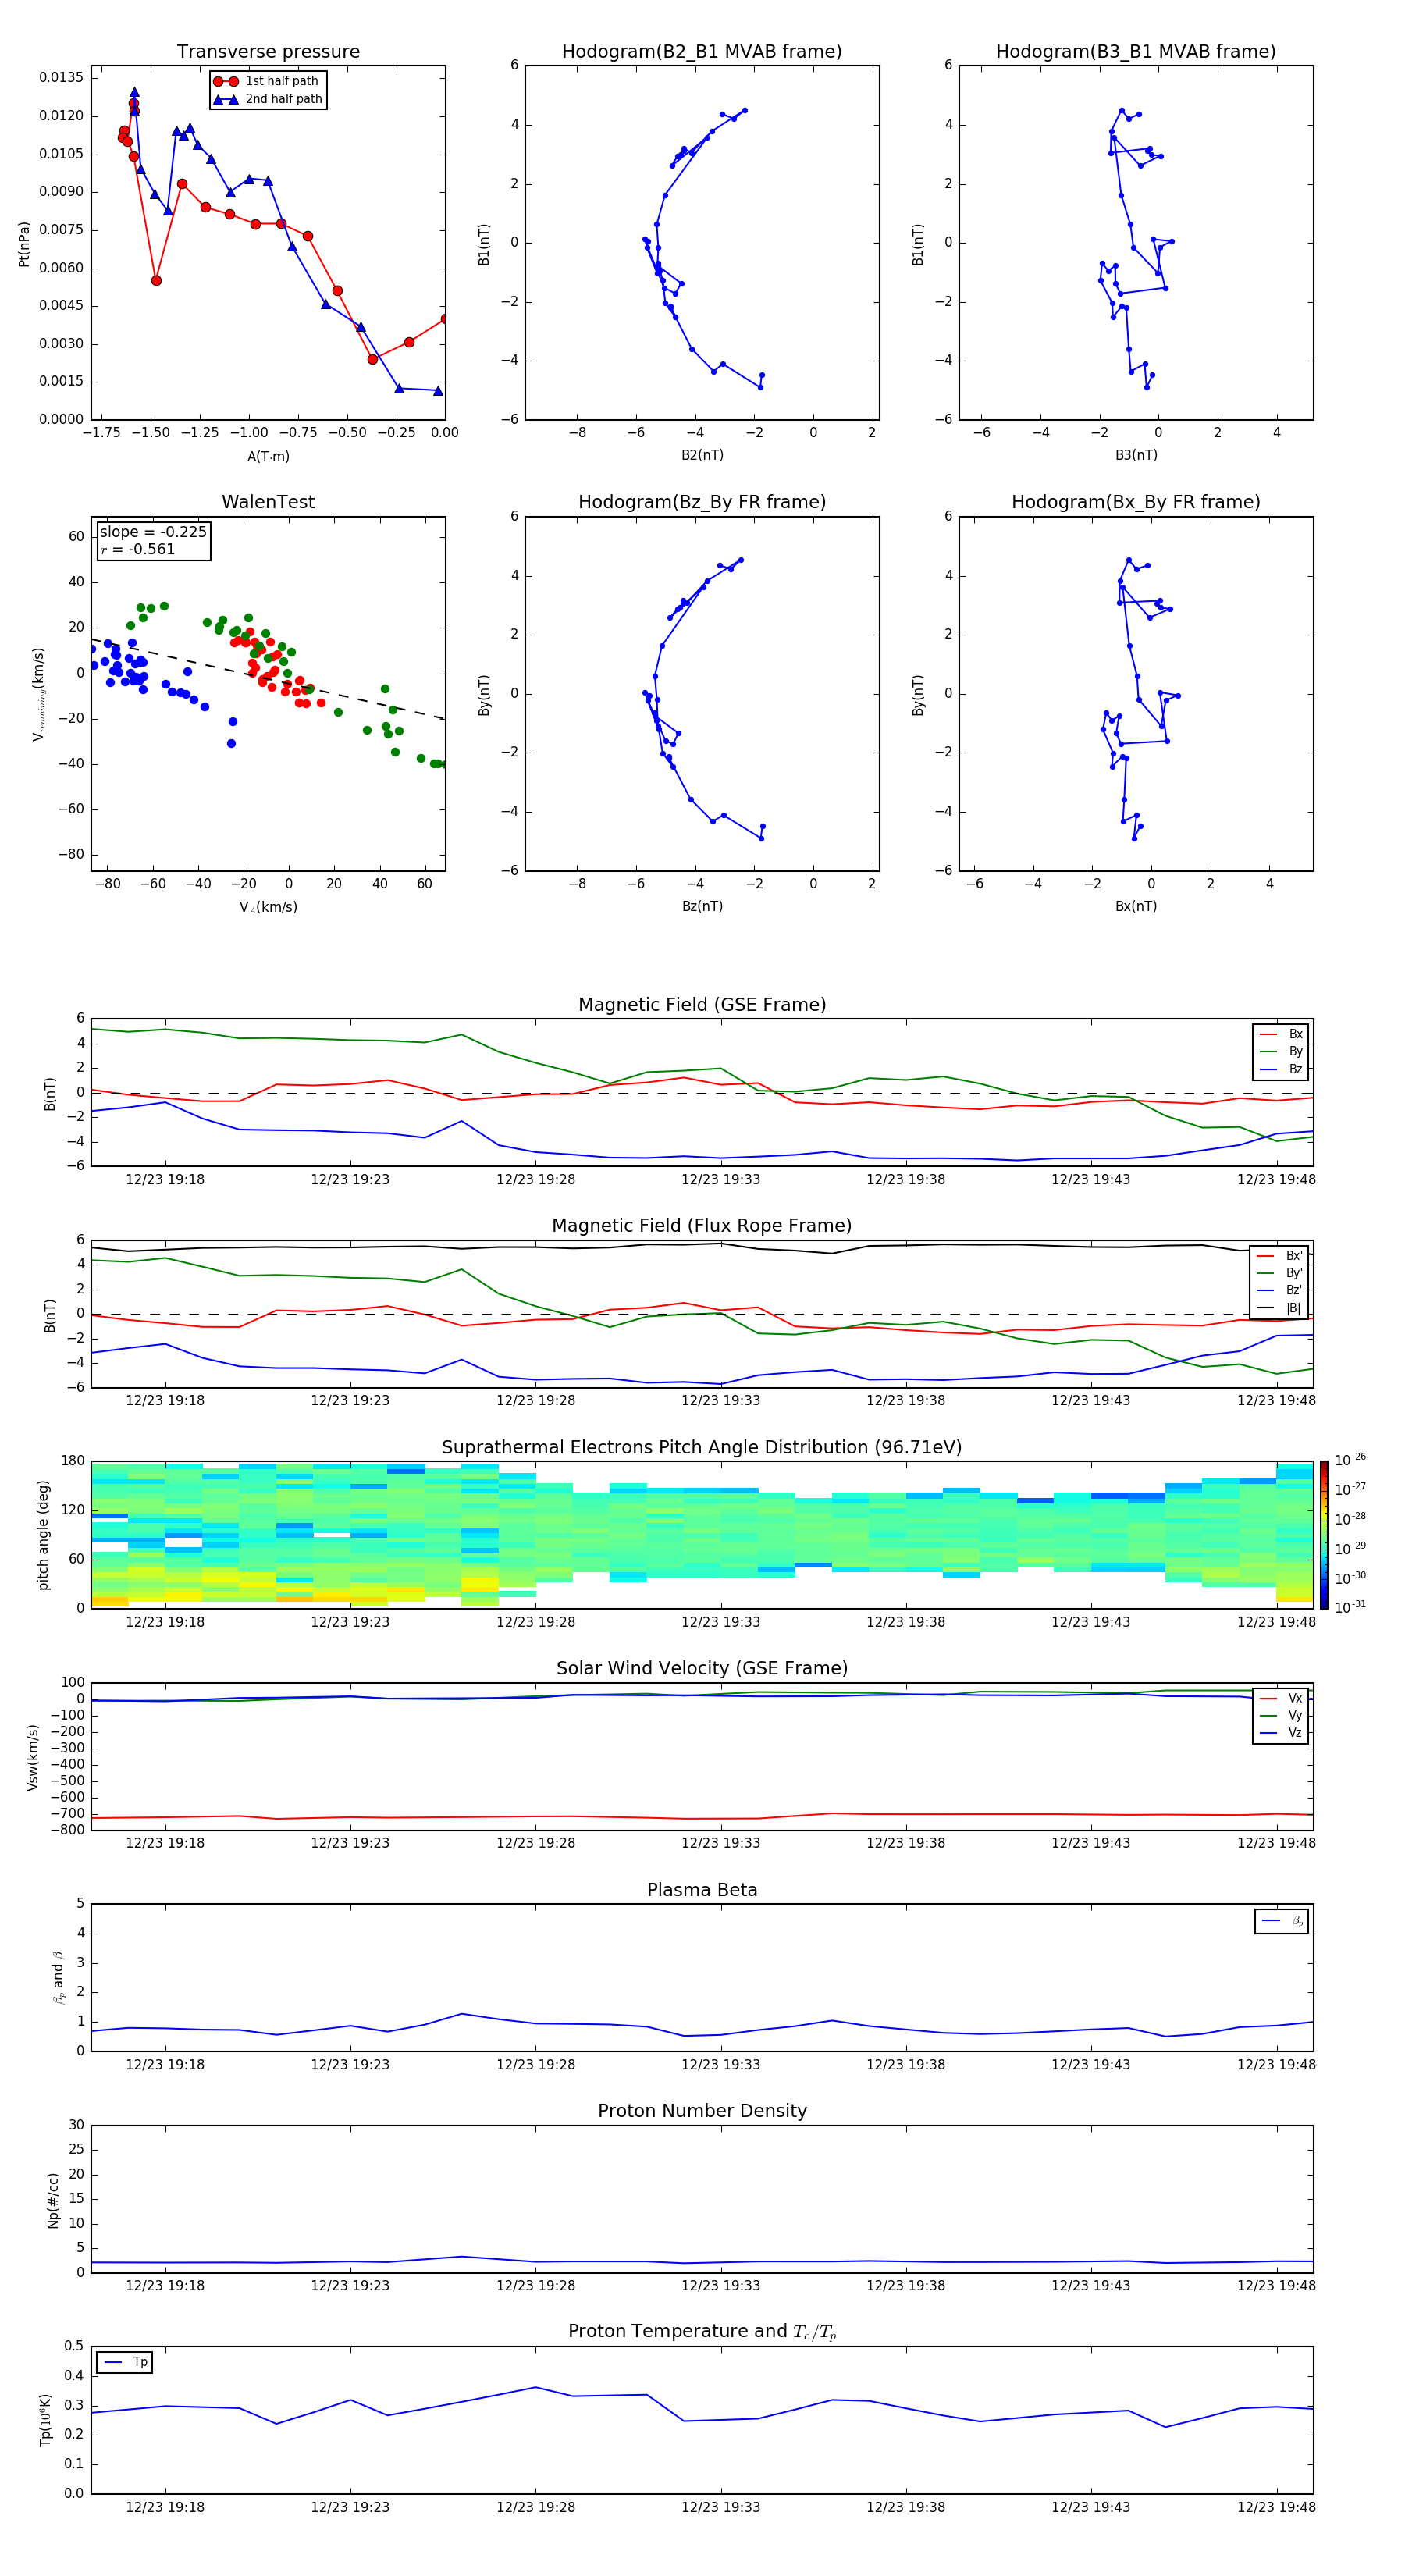Click the 'V_remaining(km/s)' y-axis label
The height and width of the screenshot is (2576, 1405).
[x=38, y=694]
